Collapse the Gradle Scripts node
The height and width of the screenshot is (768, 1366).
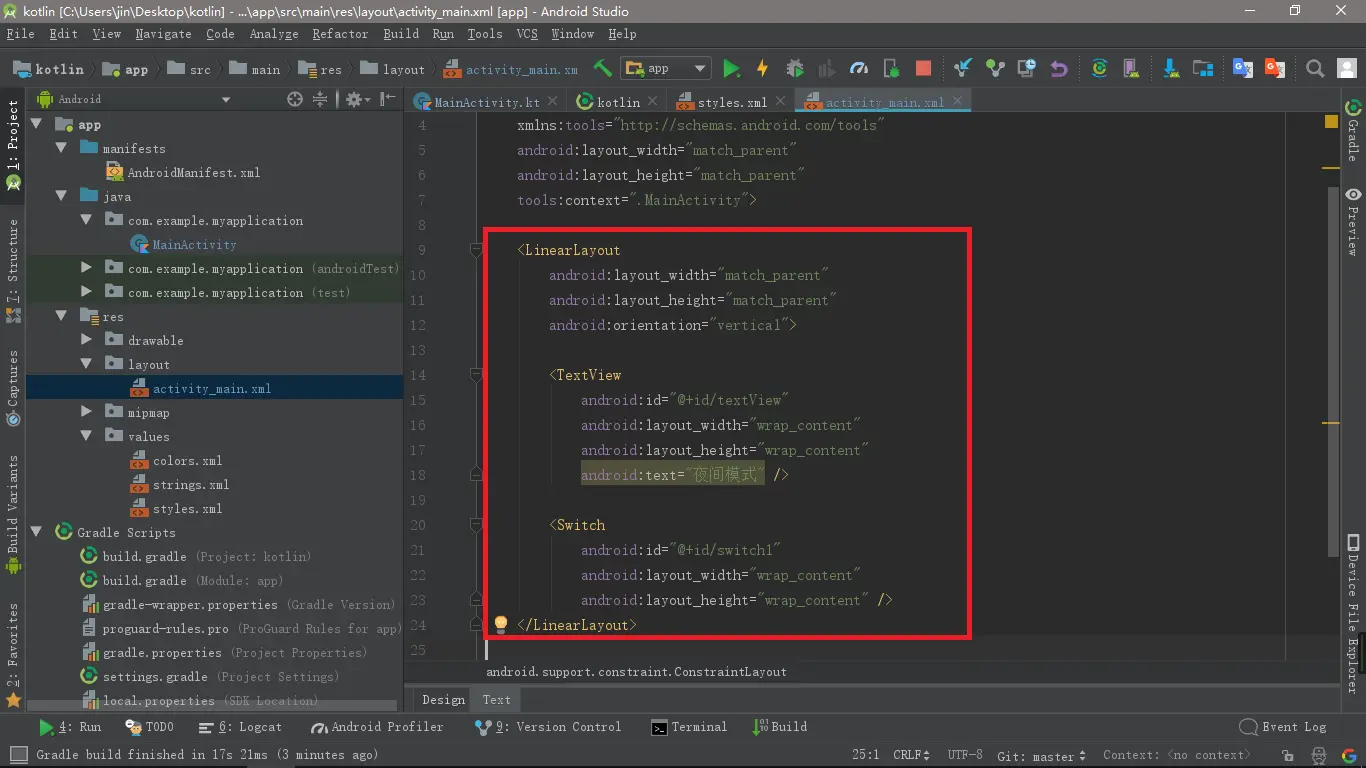coord(36,532)
